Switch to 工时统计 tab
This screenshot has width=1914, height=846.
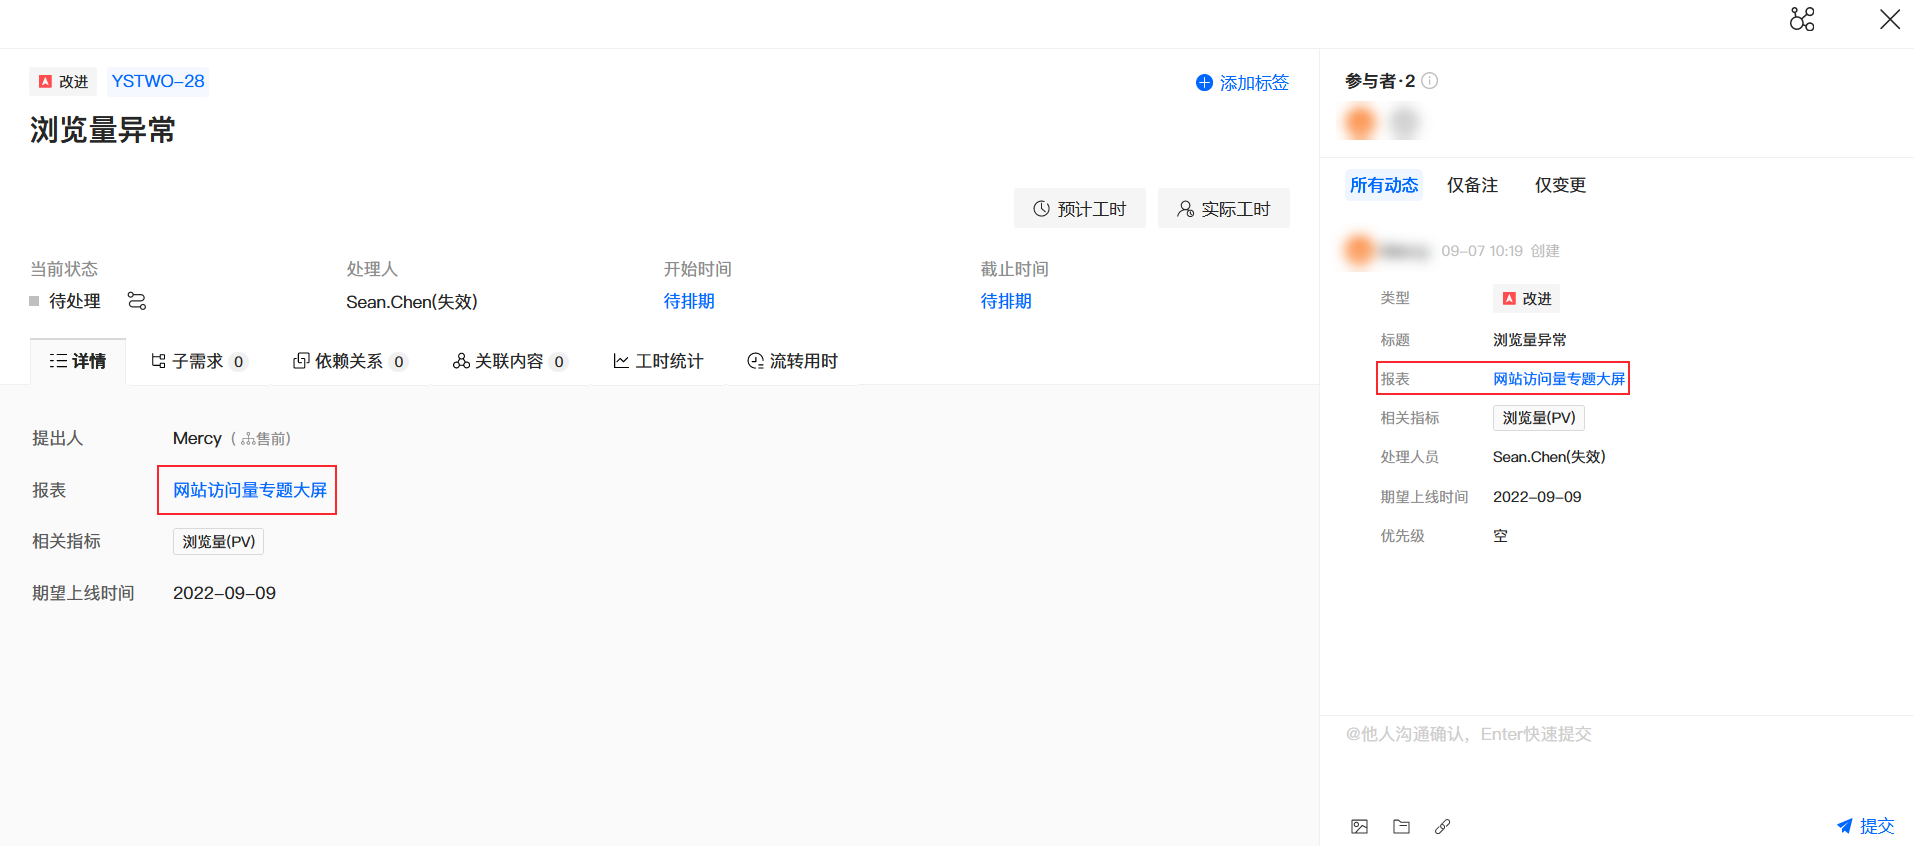click(658, 361)
